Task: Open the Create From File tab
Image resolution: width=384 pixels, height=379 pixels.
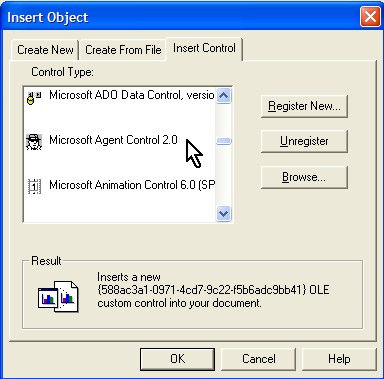Action: [x=123, y=50]
